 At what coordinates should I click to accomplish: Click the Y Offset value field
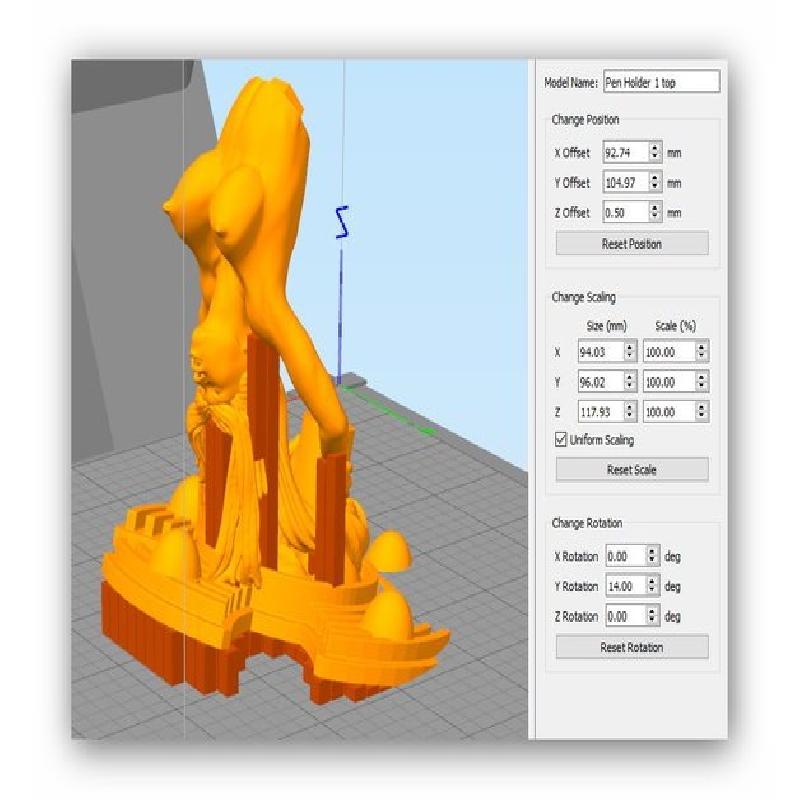tap(626, 182)
